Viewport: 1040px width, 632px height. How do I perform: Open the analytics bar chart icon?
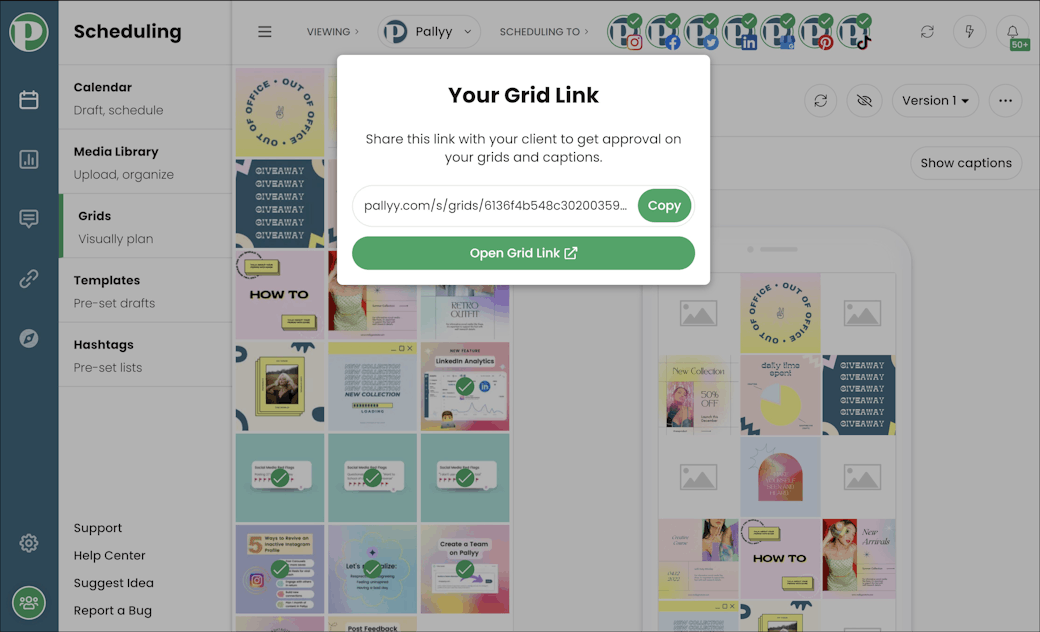tap(29, 159)
